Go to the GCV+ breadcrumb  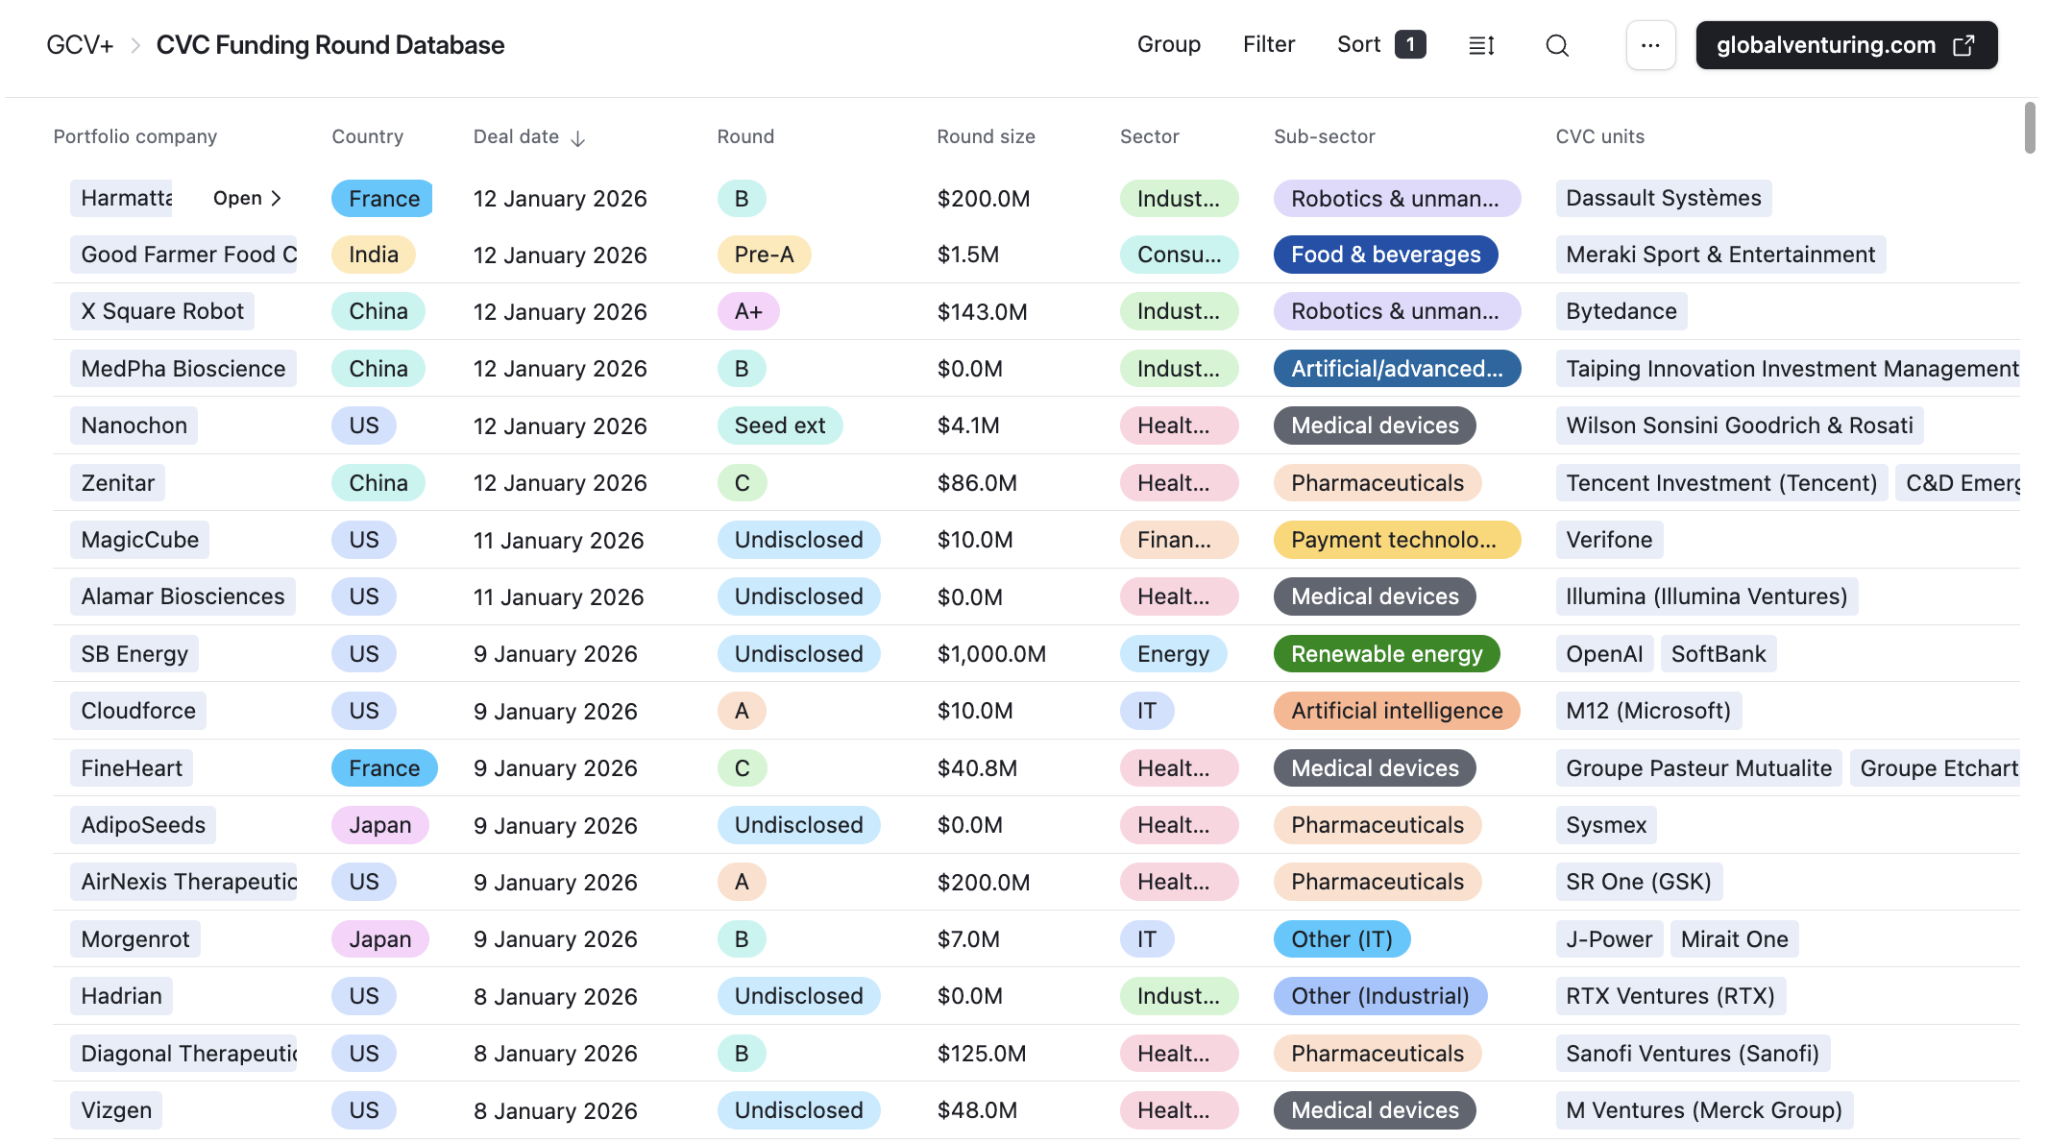(x=80, y=45)
